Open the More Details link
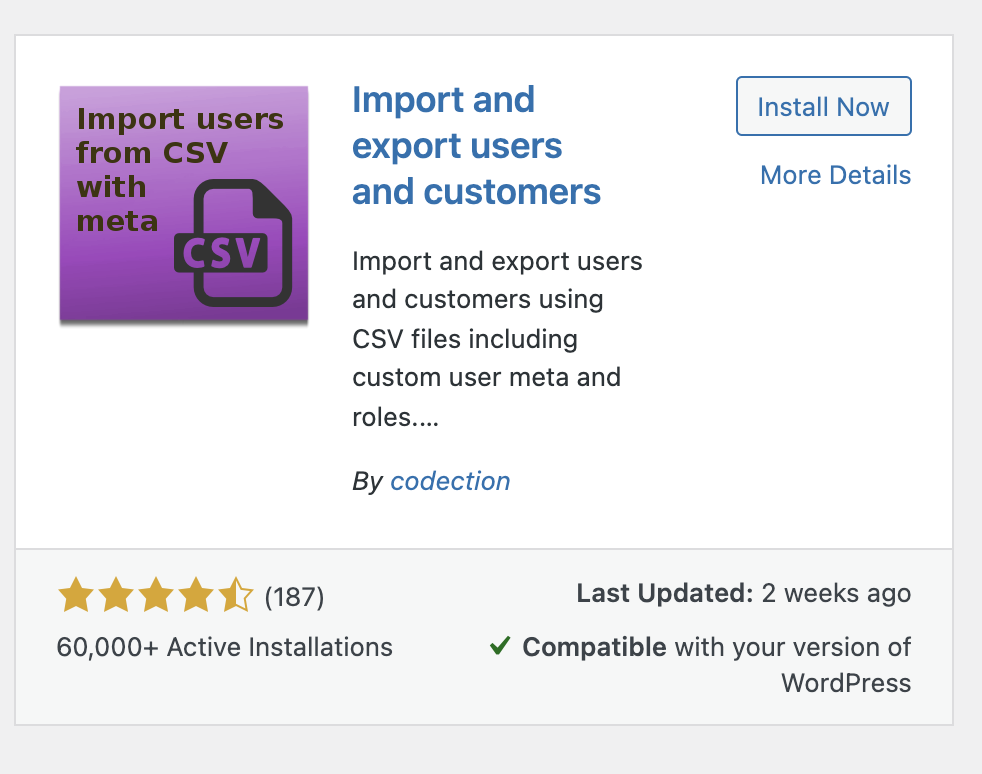982x774 pixels. 835,175
